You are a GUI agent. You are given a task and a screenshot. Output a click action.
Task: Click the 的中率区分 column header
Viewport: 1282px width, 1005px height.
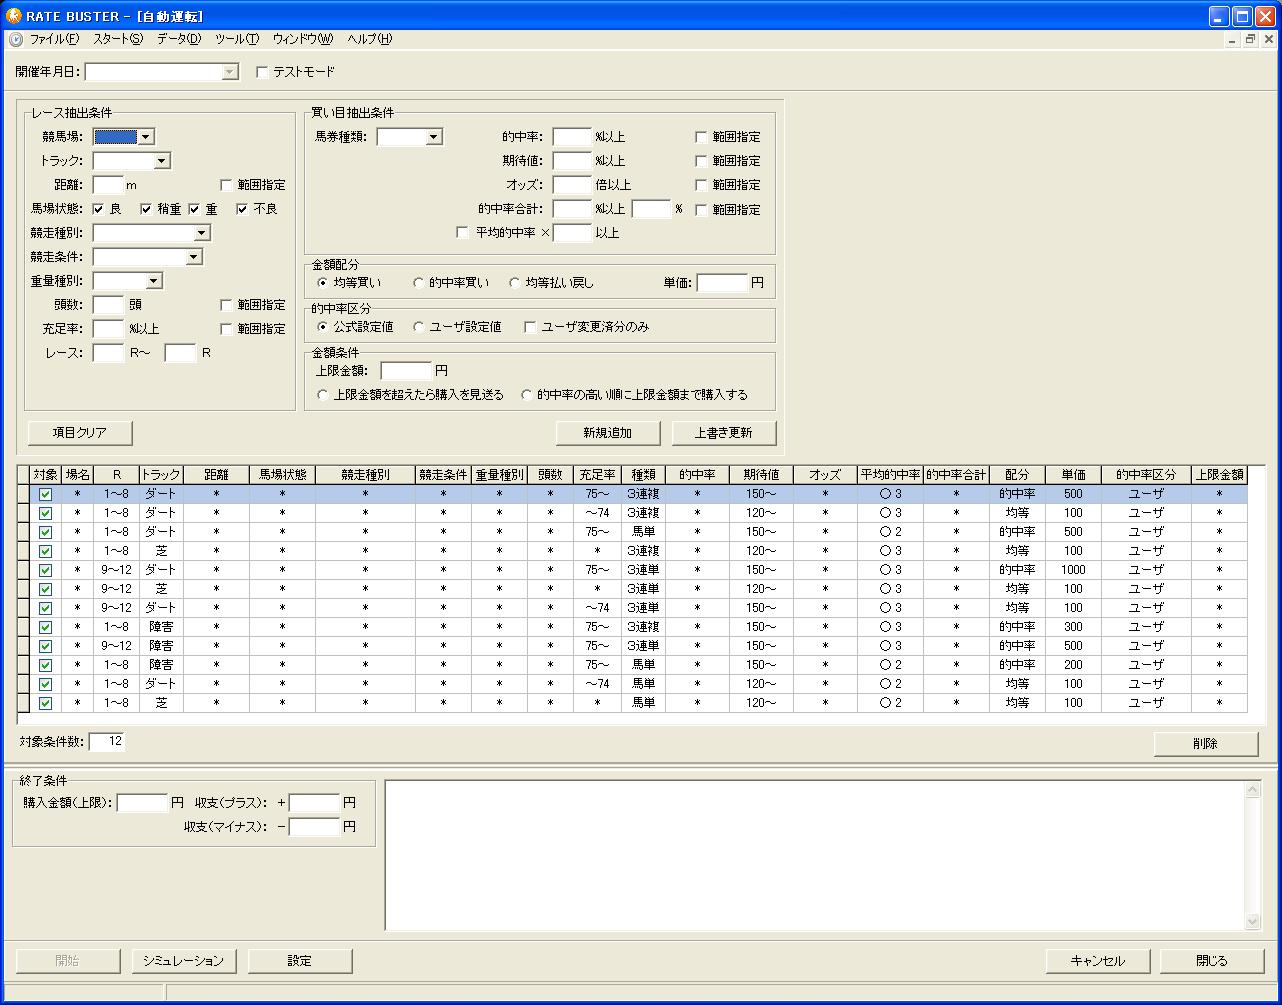1146,475
